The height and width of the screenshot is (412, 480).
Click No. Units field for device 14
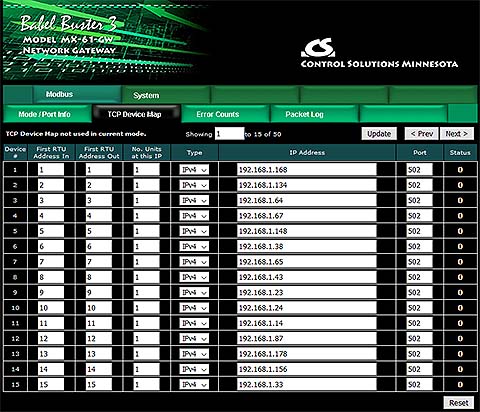coord(147,369)
